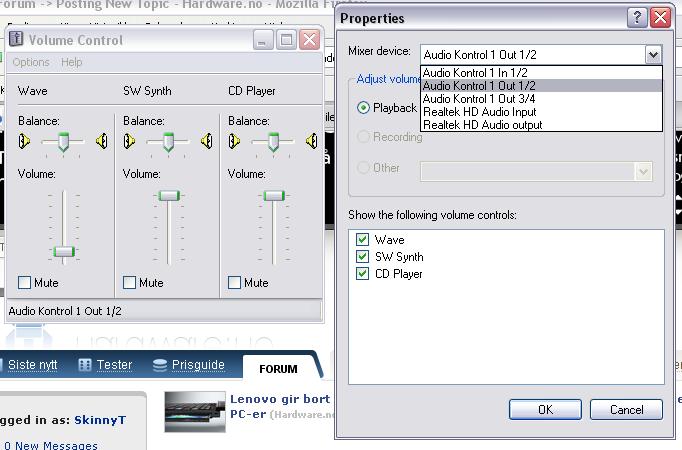Choose Audio Kontrol 1 Out 1/2 list option
Viewport: 682px width, 450px height.
(x=542, y=86)
